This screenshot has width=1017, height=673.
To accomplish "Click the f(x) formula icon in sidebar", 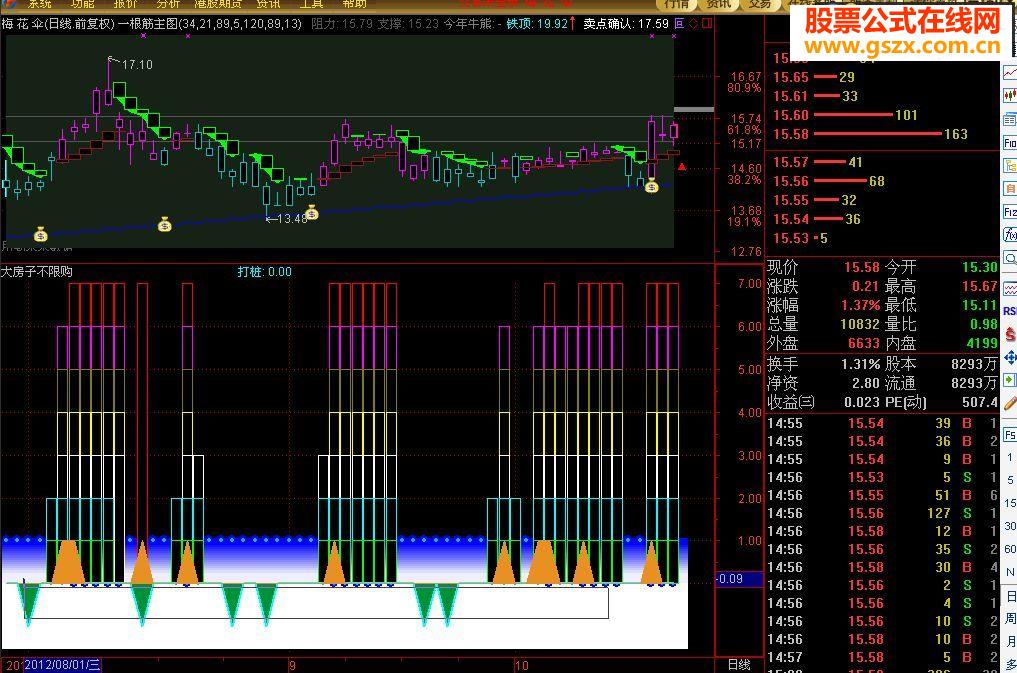I will point(1010,235).
